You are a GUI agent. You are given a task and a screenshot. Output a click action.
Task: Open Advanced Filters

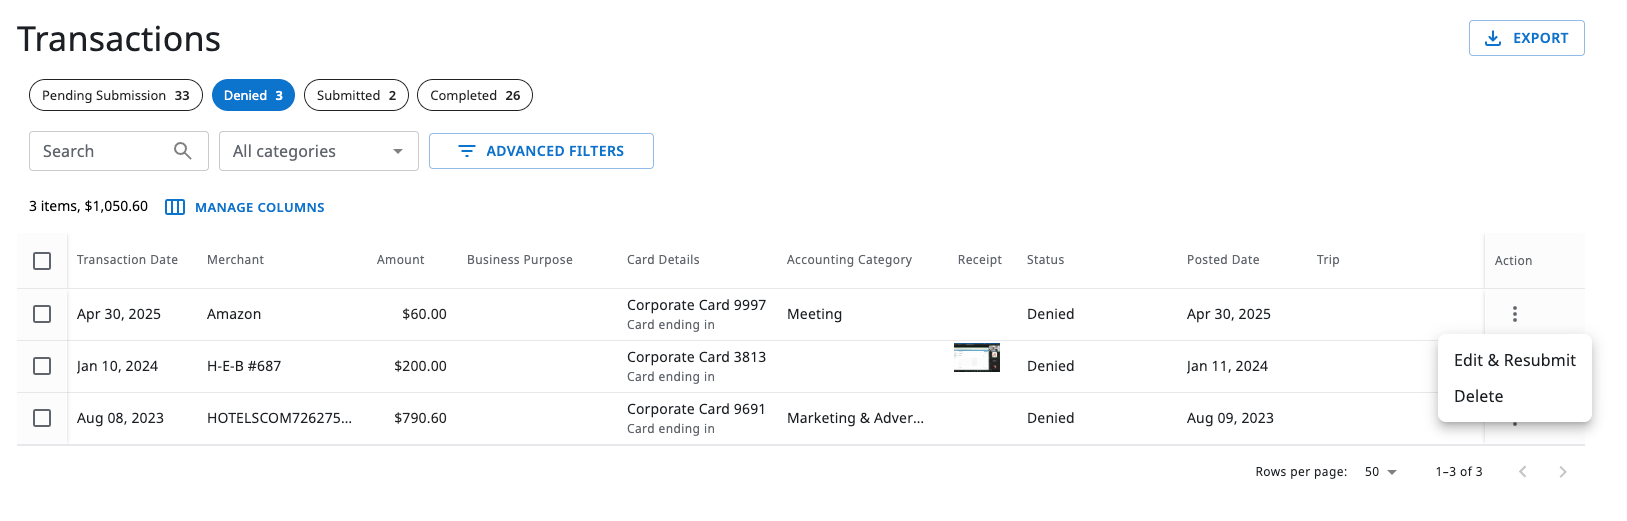point(541,151)
